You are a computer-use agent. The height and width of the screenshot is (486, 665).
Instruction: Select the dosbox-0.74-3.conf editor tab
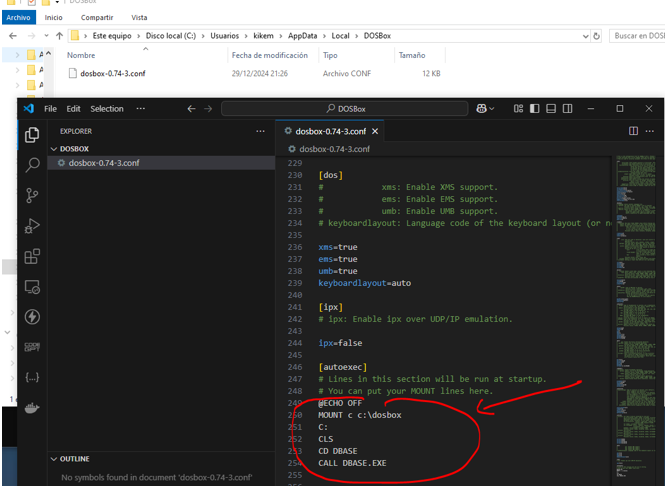click(330, 131)
